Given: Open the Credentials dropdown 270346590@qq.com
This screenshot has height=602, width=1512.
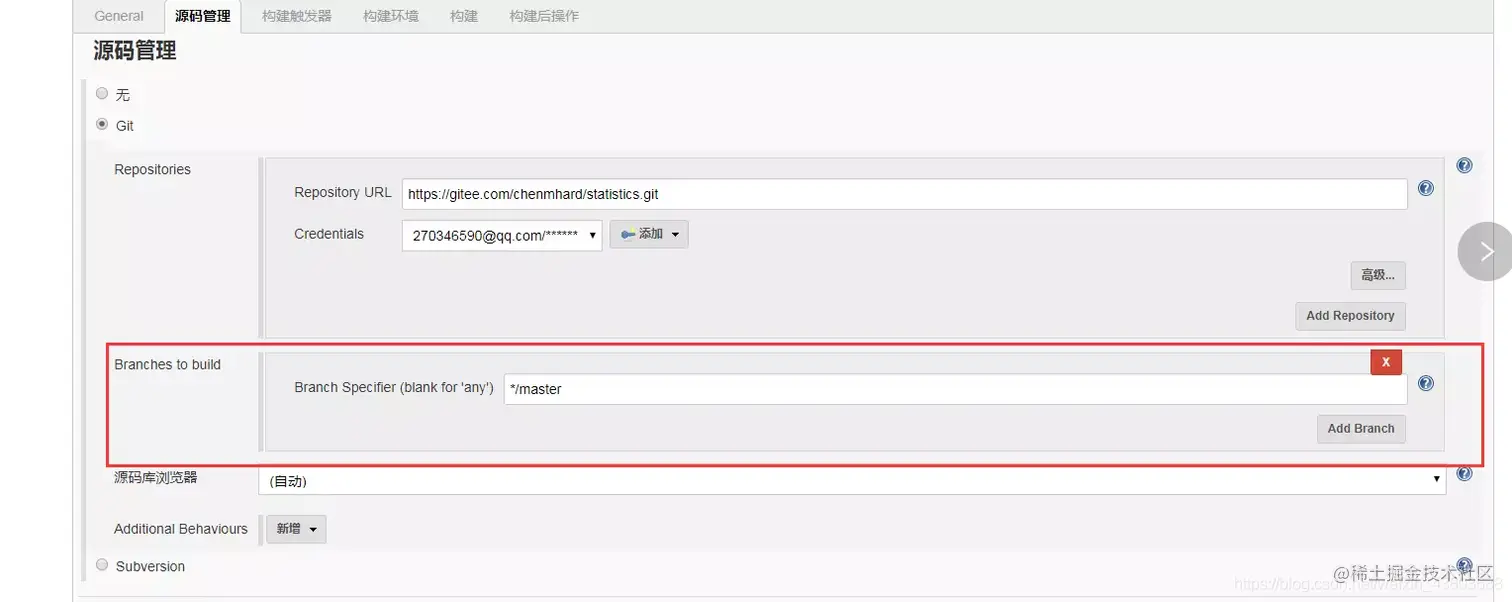Looking at the screenshot, I should 502,235.
